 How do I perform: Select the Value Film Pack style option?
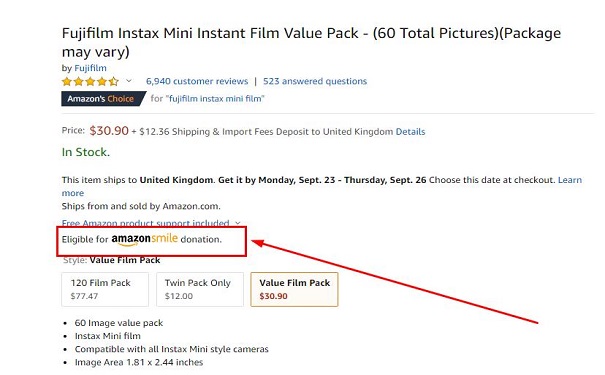[294, 289]
